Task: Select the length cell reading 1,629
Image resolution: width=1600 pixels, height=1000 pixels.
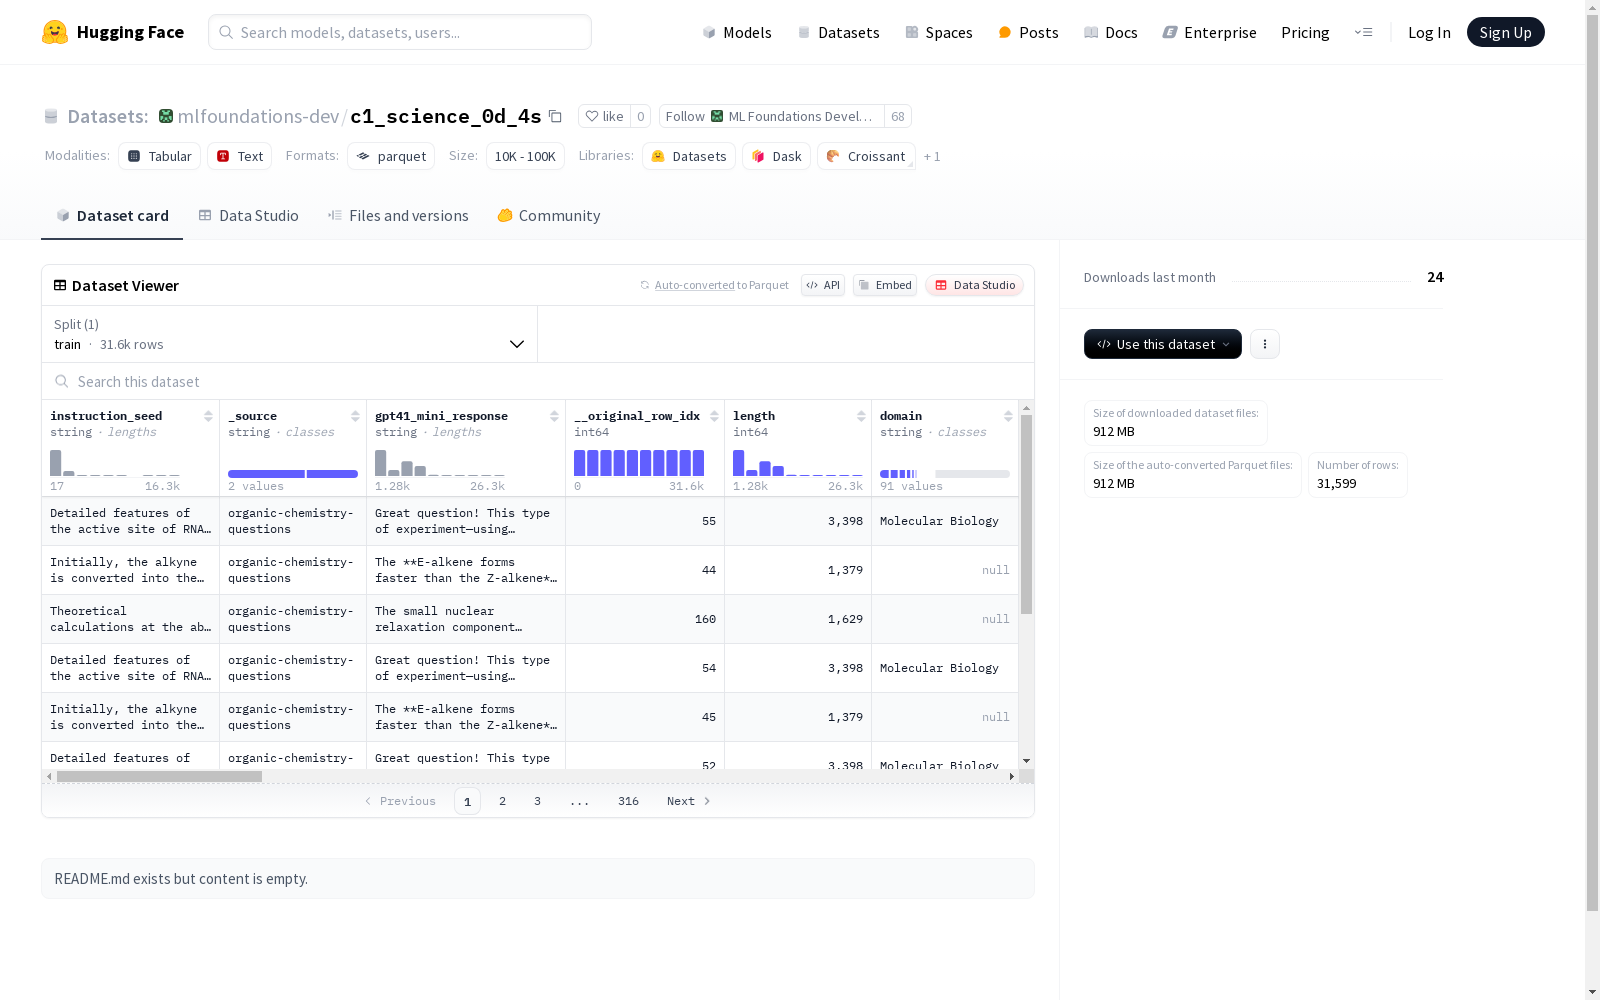Action: coord(798,619)
